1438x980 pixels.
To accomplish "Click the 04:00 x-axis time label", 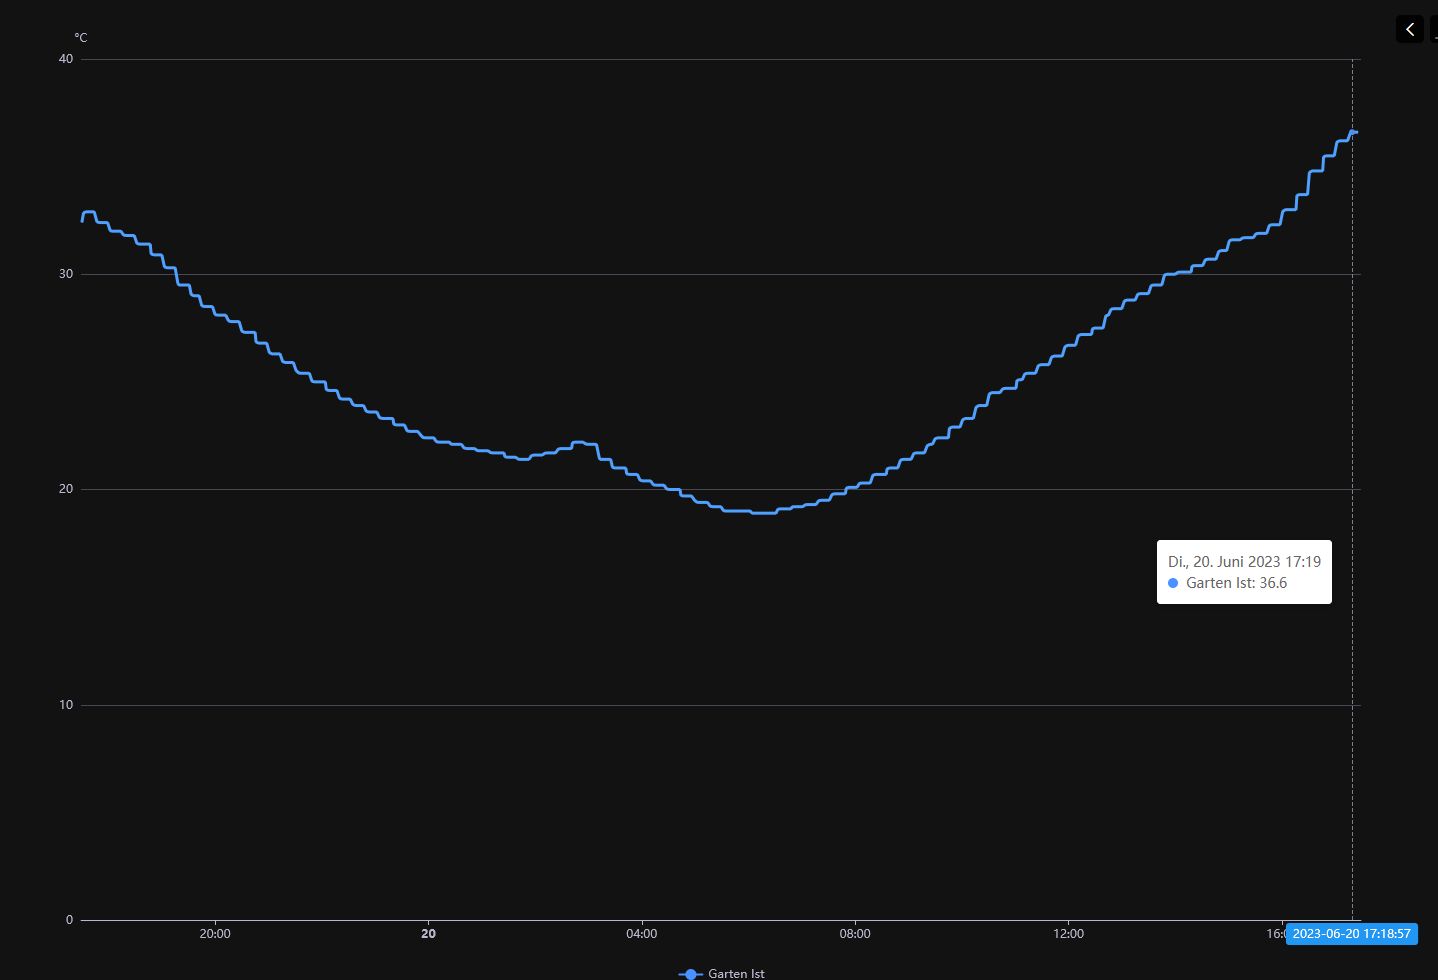I will [642, 934].
